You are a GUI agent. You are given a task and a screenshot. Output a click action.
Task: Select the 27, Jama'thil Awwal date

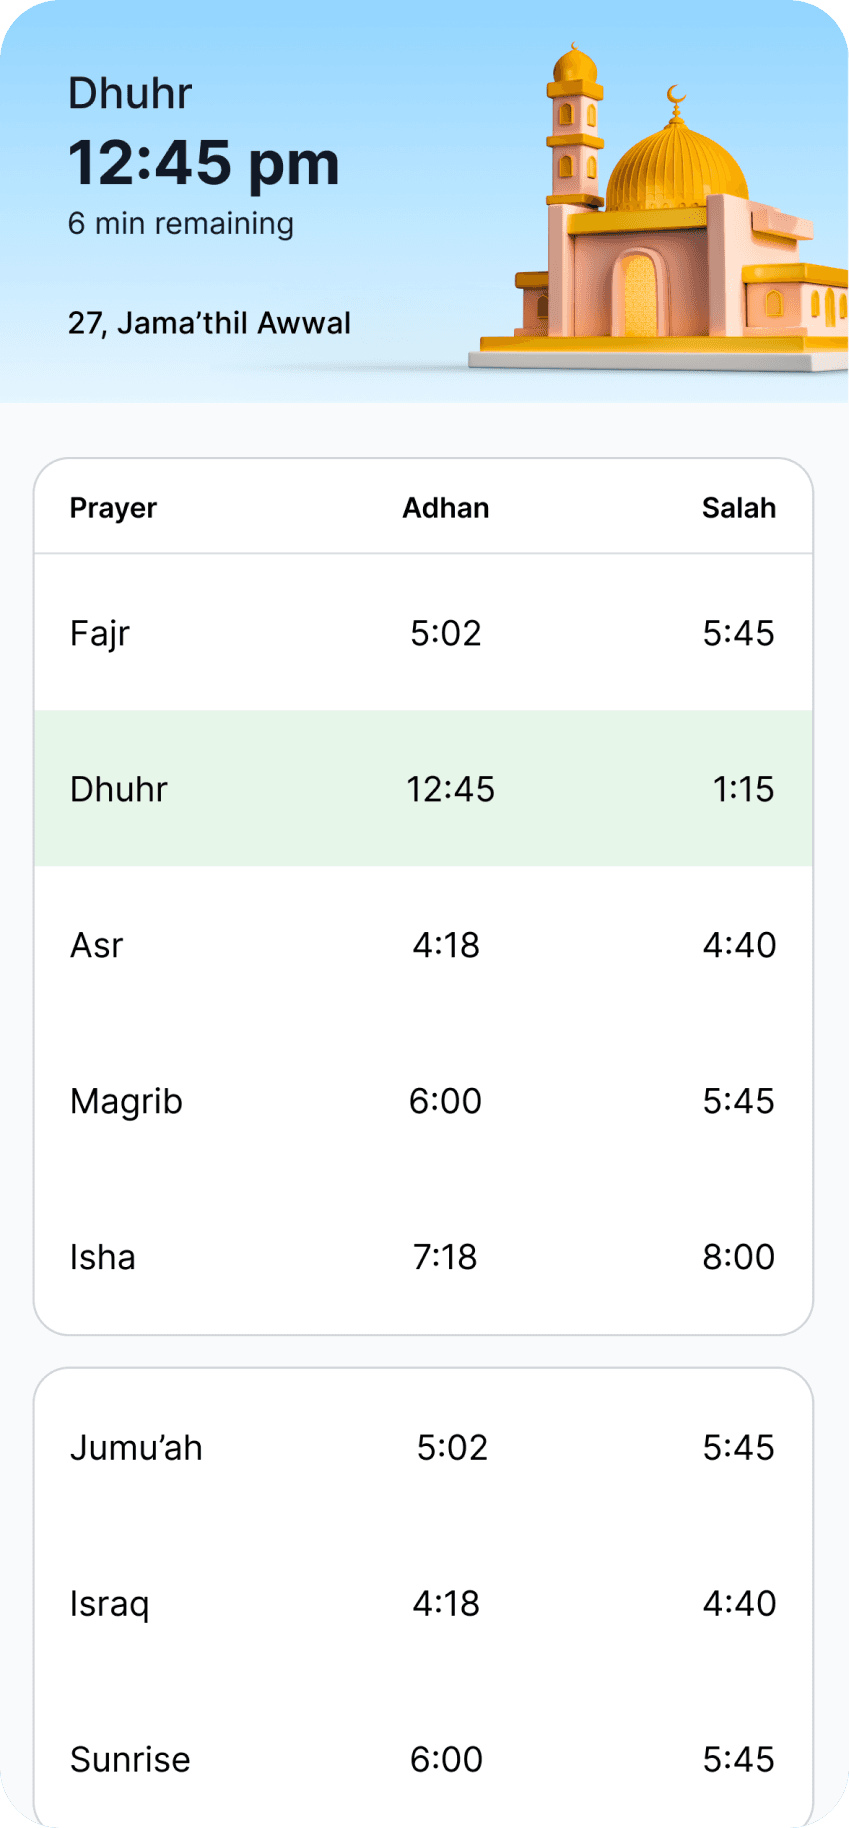coord(209,323)
